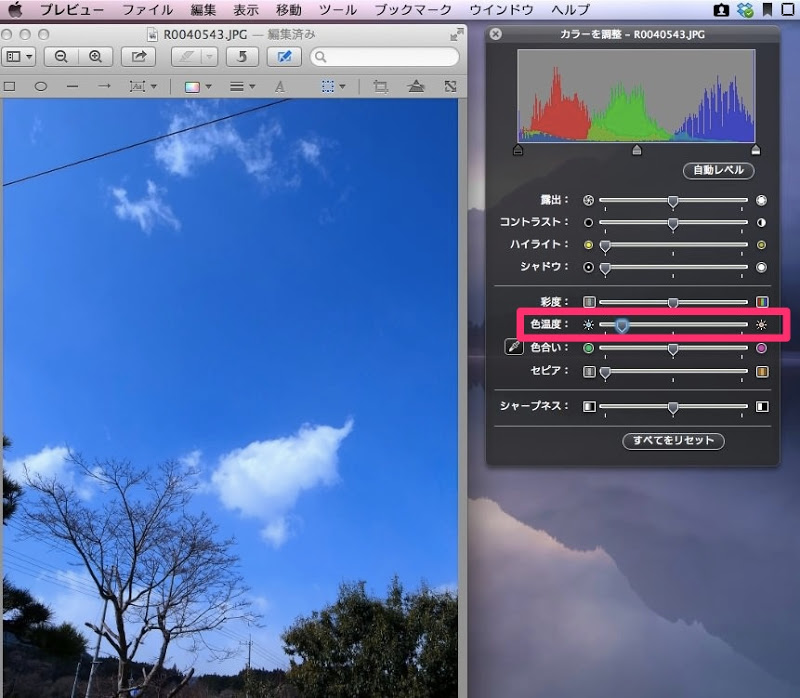
Task: Open the プレビュー application menu
Action: pos(72,10)
